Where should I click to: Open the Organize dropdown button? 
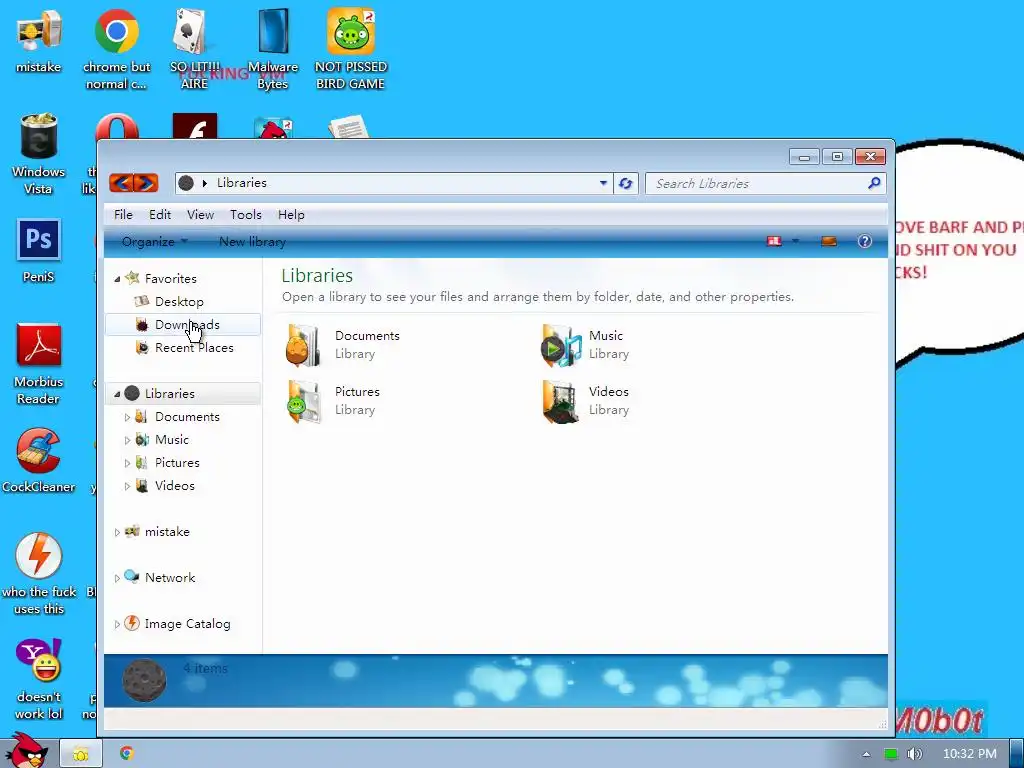pos(154,242)
